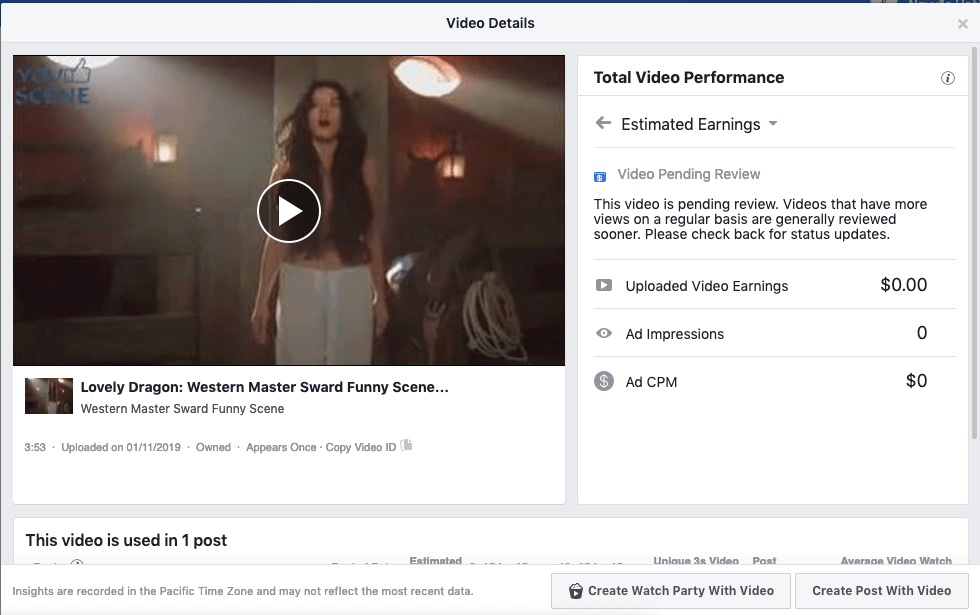Click the Owned status text
Viewport: 980px width, 615px height.
click(213, 448)
